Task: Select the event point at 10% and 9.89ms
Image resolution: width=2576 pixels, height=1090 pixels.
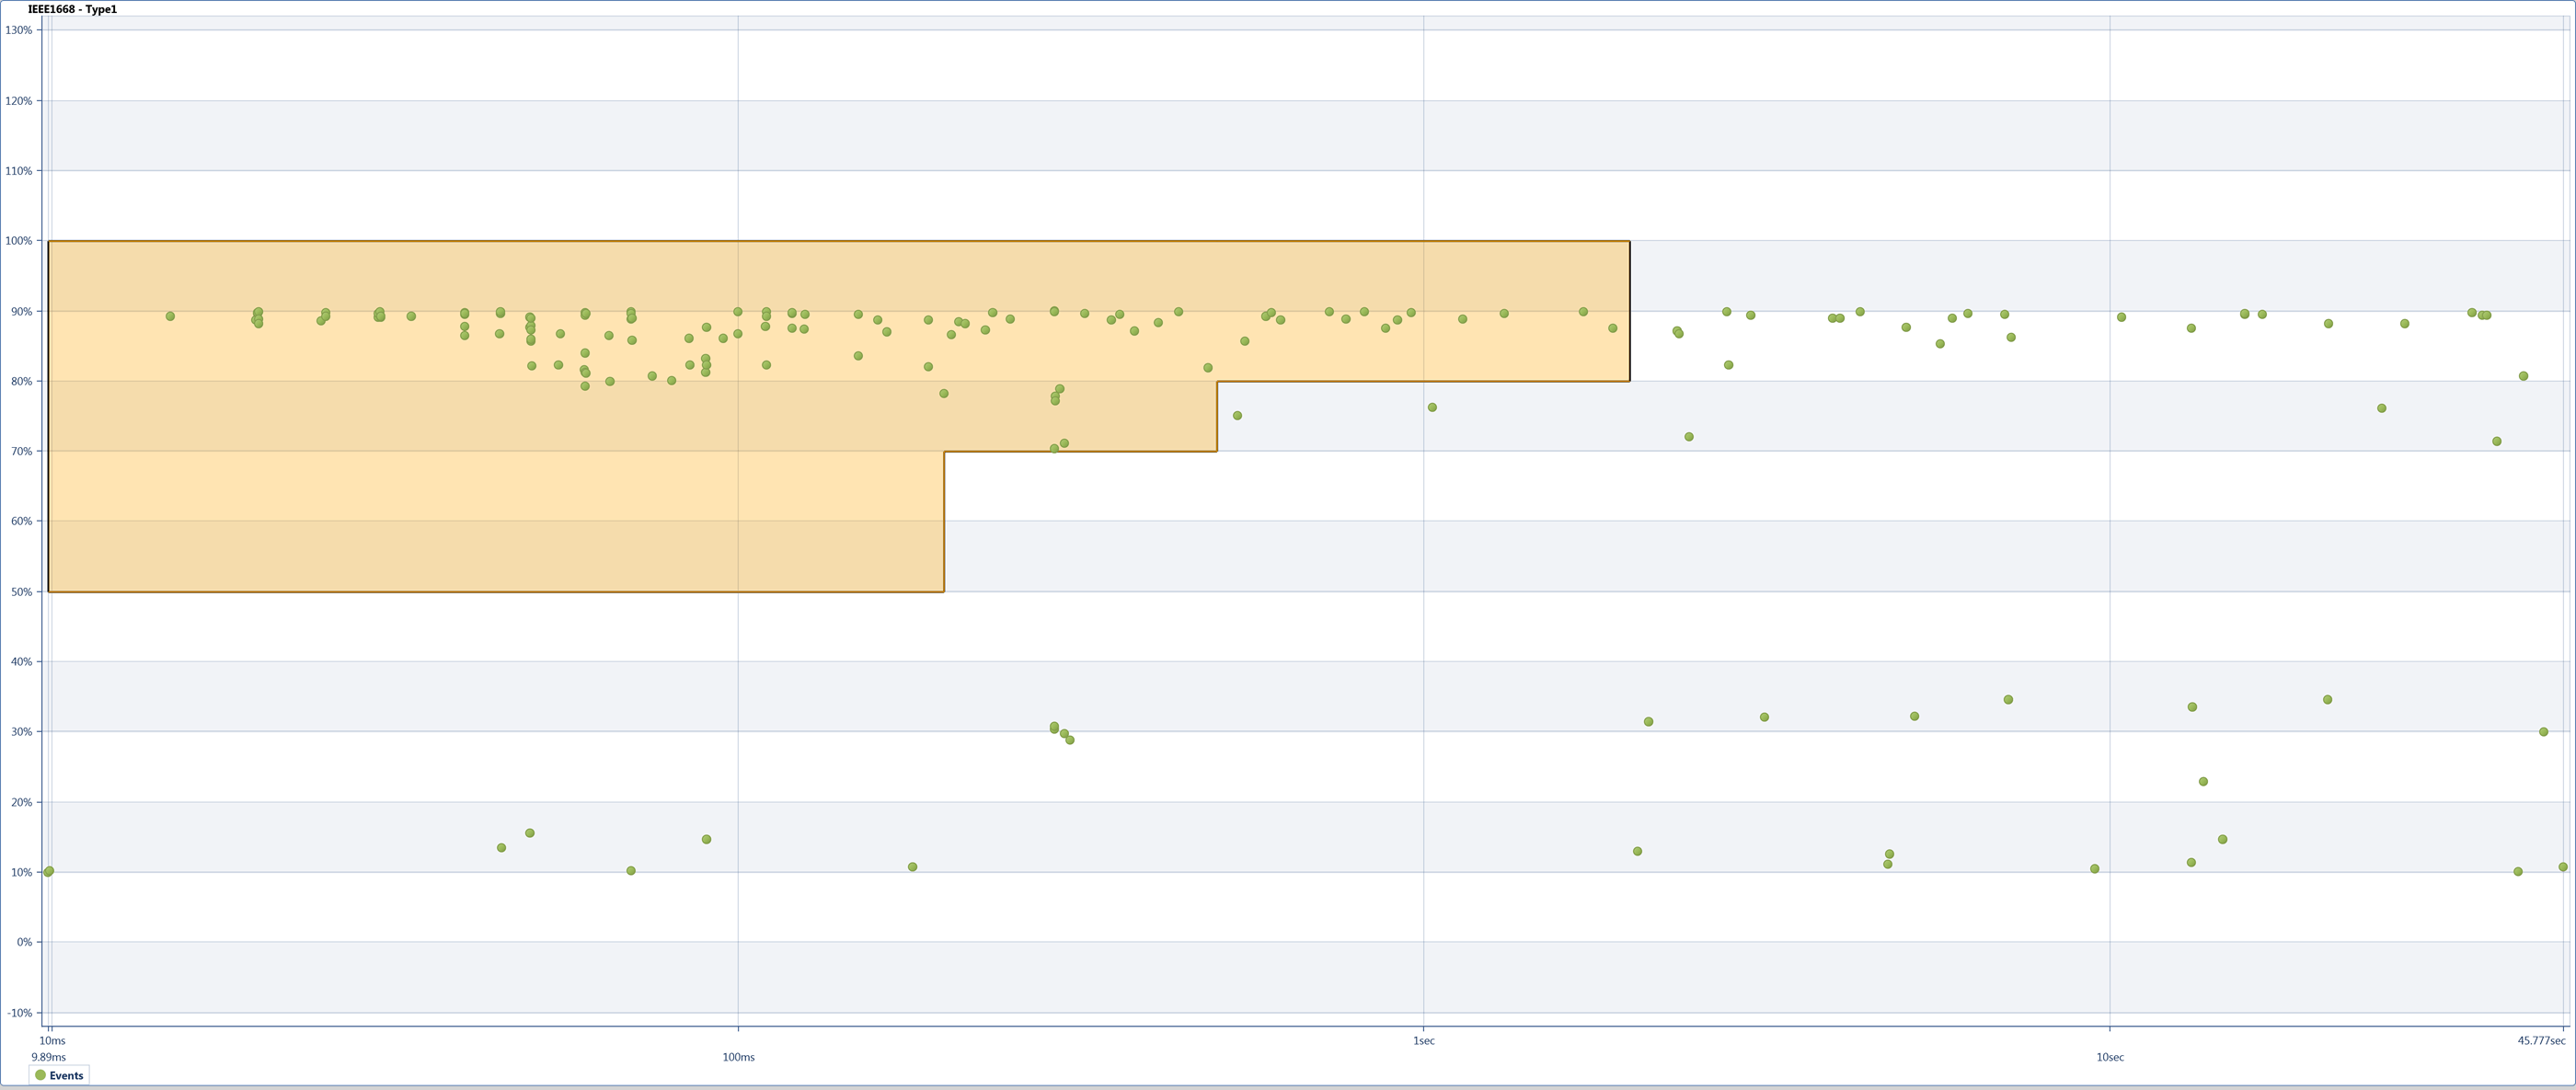Action: (x=48, y=872)
